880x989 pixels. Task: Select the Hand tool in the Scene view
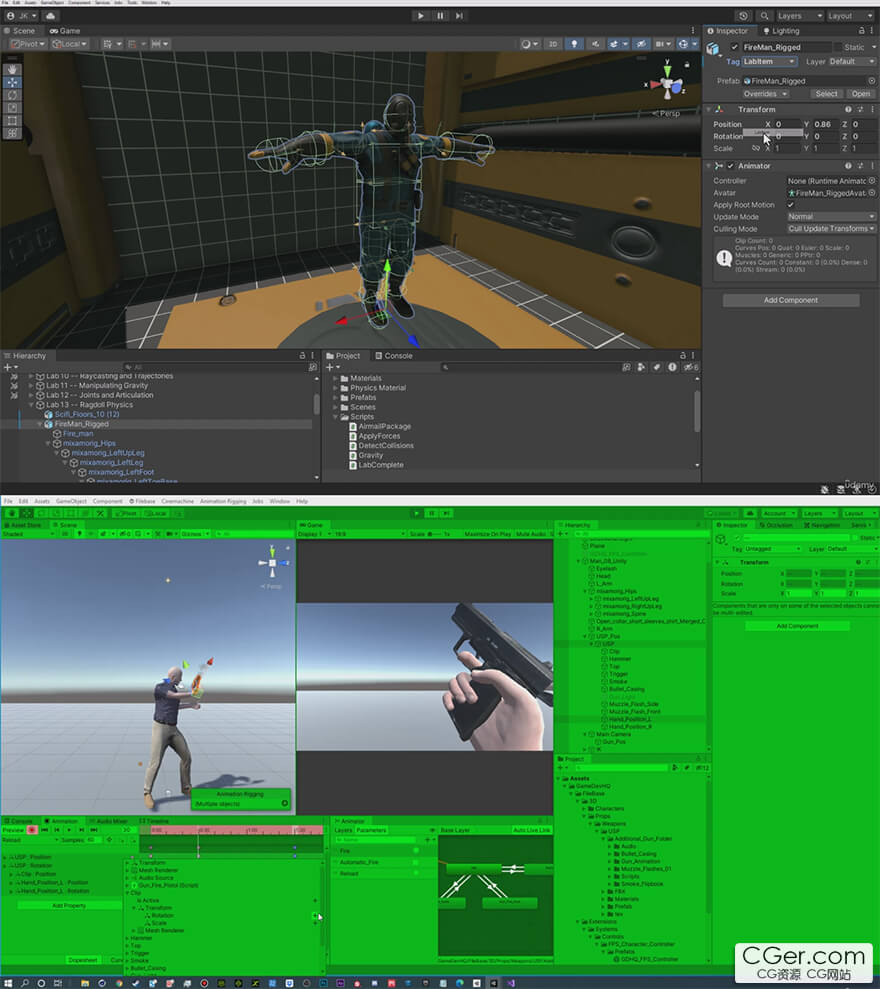pos(12,69)
